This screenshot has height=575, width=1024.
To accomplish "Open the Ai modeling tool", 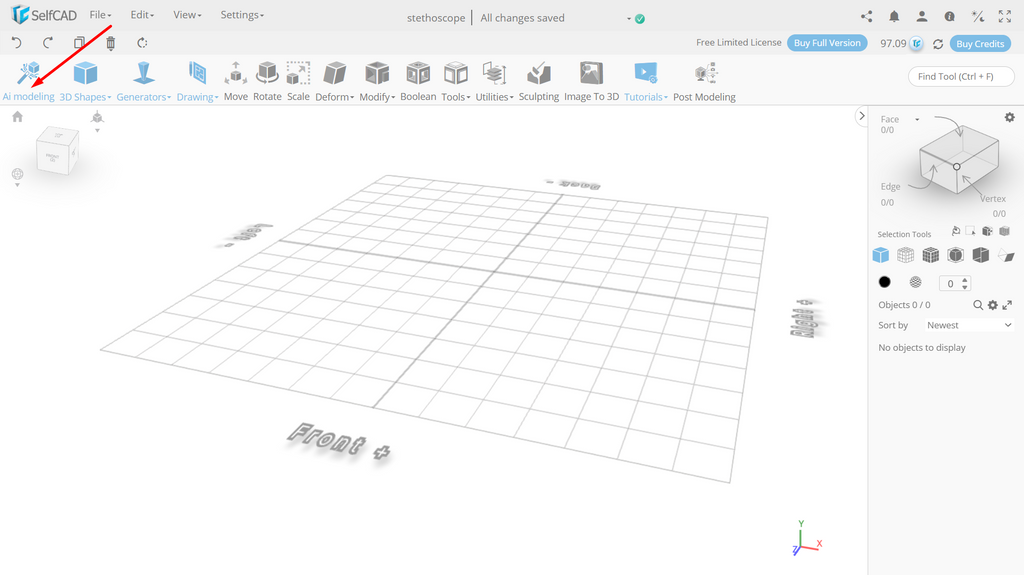I will tap(28, 82).
